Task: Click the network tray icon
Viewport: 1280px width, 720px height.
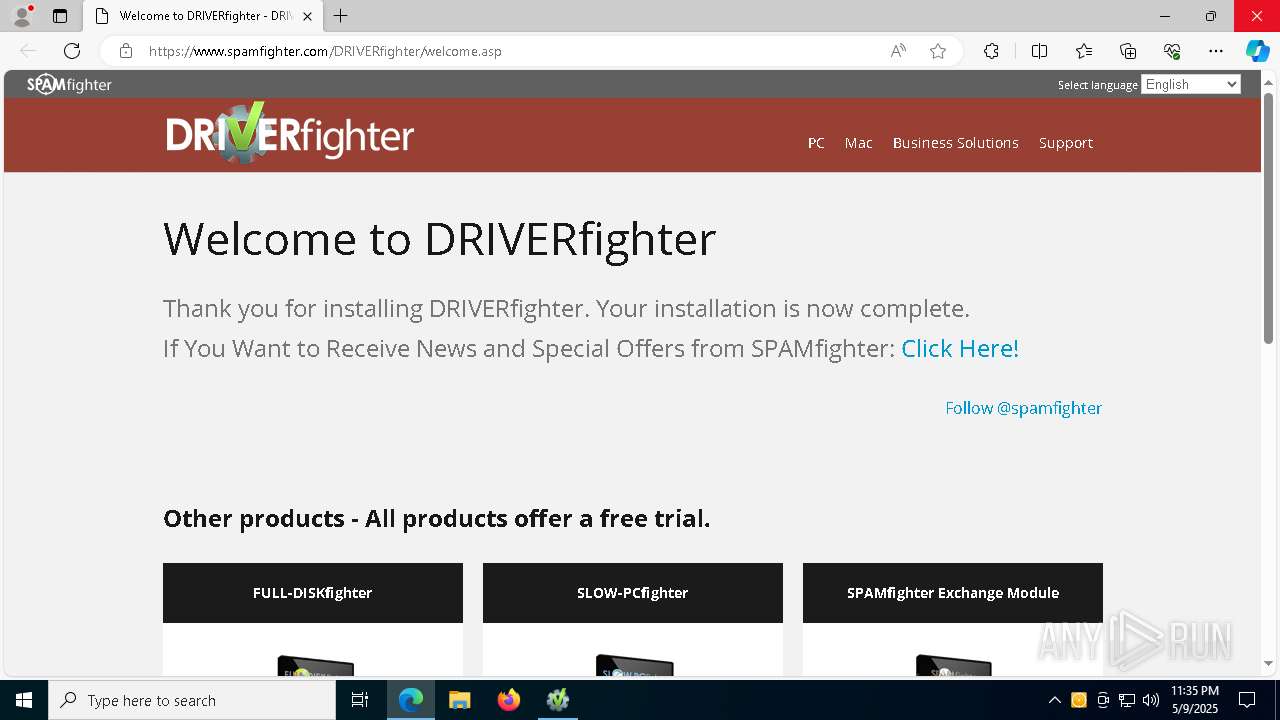Action: click(x=1127, y=700)
